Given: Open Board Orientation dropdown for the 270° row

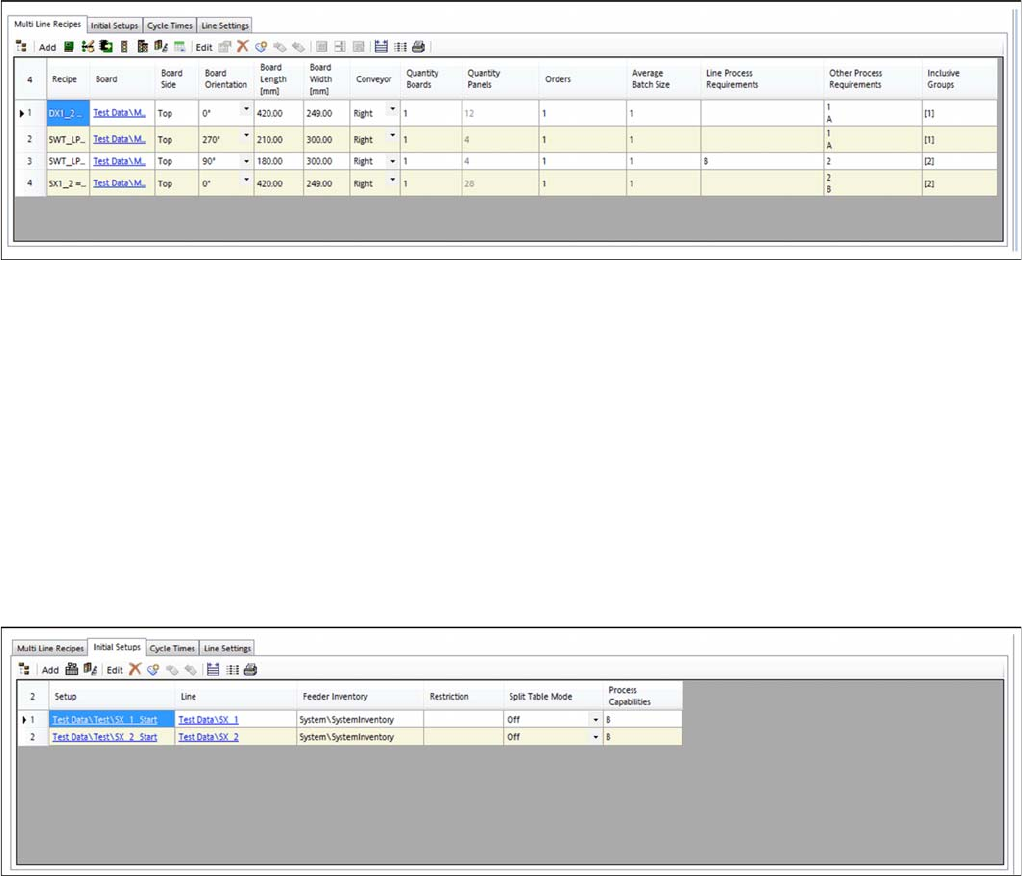Looking at the screenshot, I should coord(246,136).
